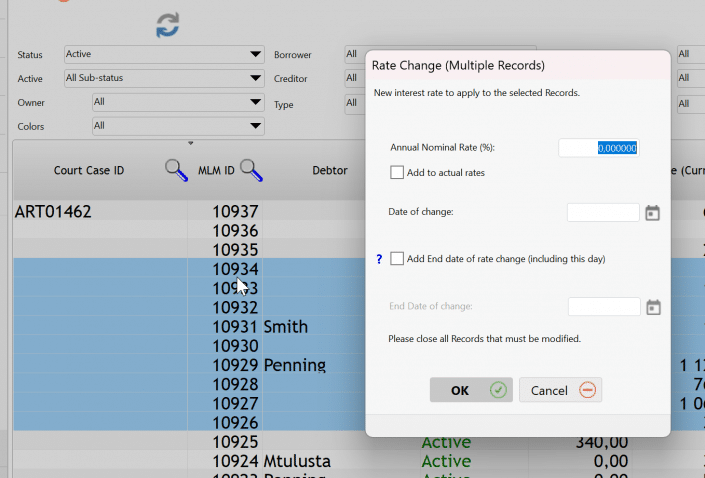This screenshot has height=478, width=705.
Task: Click the blue refresh arrows icon
Action: 167,26
